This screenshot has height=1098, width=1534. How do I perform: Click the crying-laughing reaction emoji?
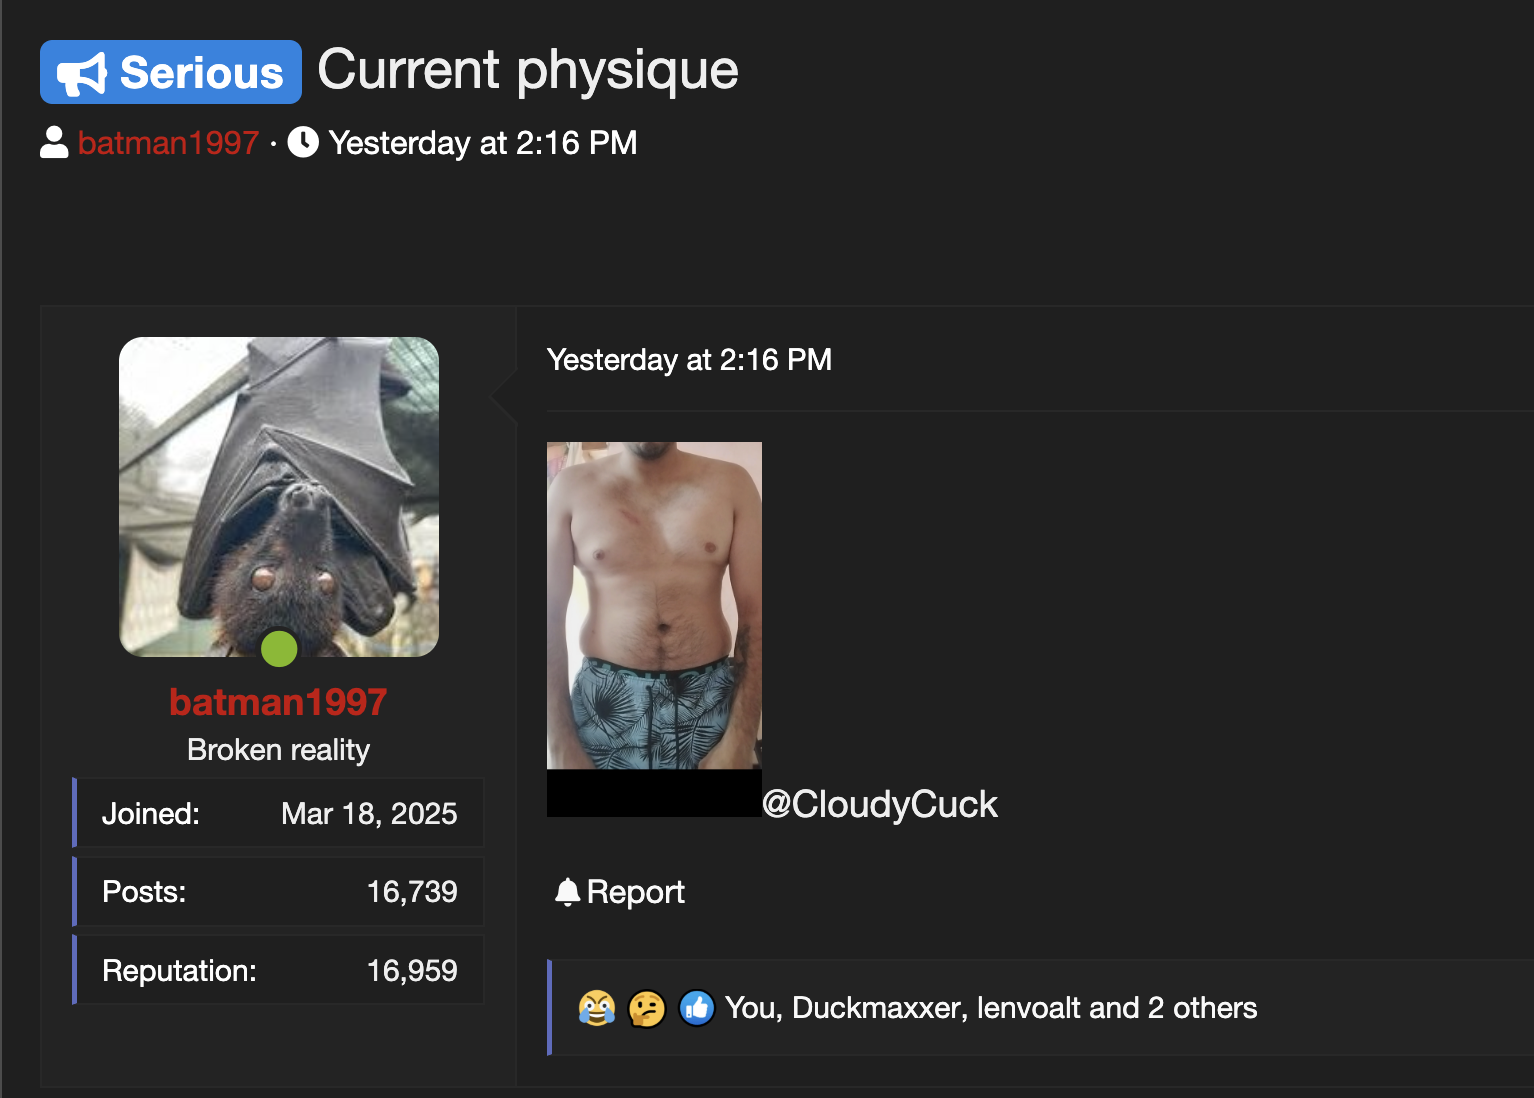597,1008
